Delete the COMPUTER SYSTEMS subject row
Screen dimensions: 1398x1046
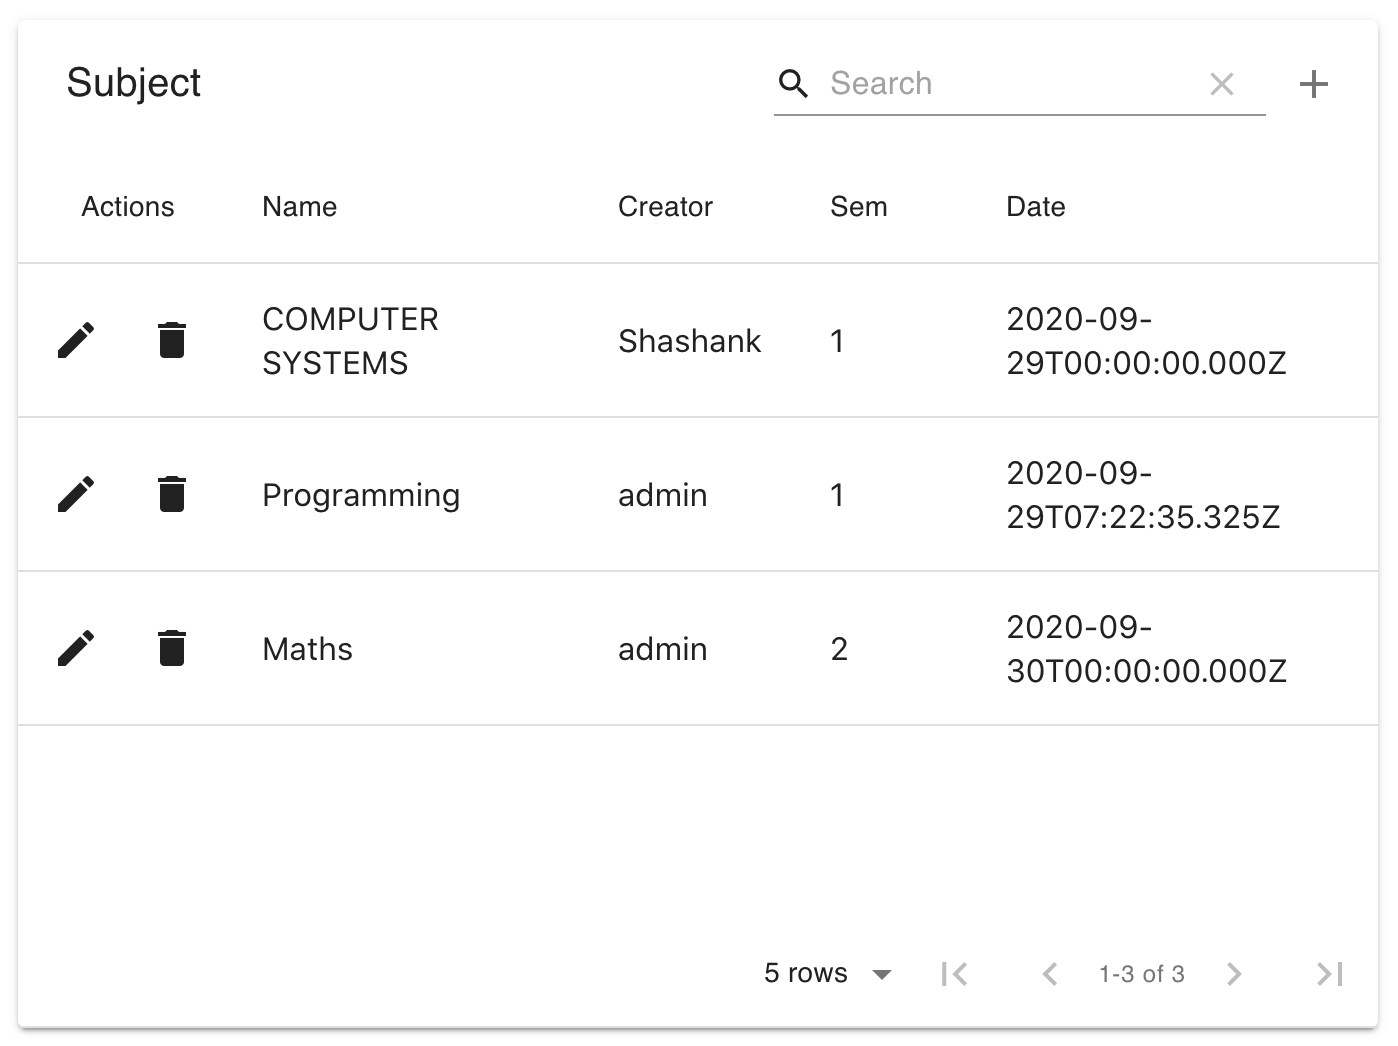pos(172,340)
